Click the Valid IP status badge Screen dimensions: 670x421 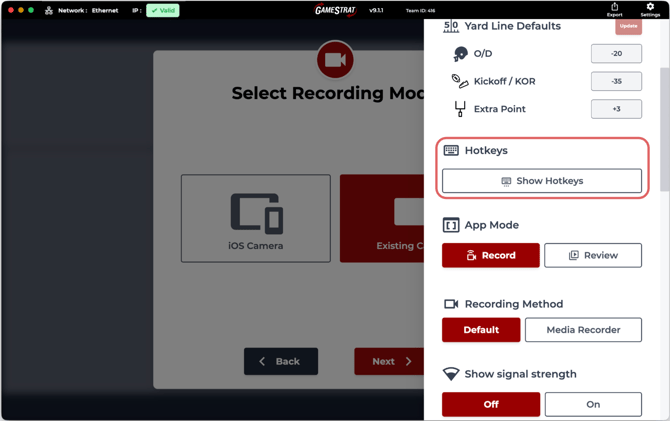click(x=163, y=10)
